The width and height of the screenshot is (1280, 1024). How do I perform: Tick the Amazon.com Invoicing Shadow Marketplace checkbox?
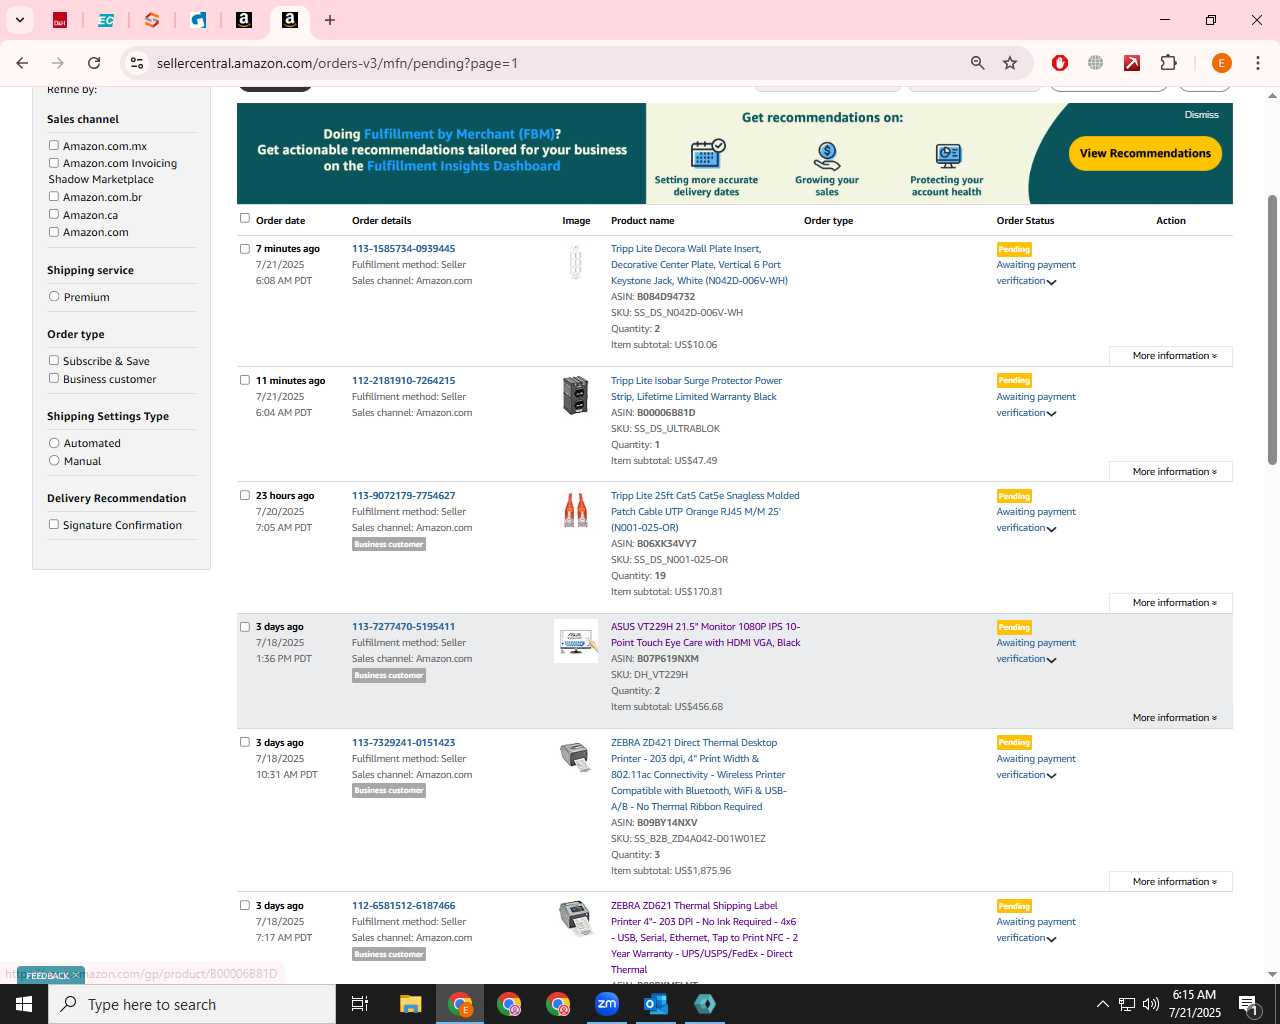pos(54,163)
